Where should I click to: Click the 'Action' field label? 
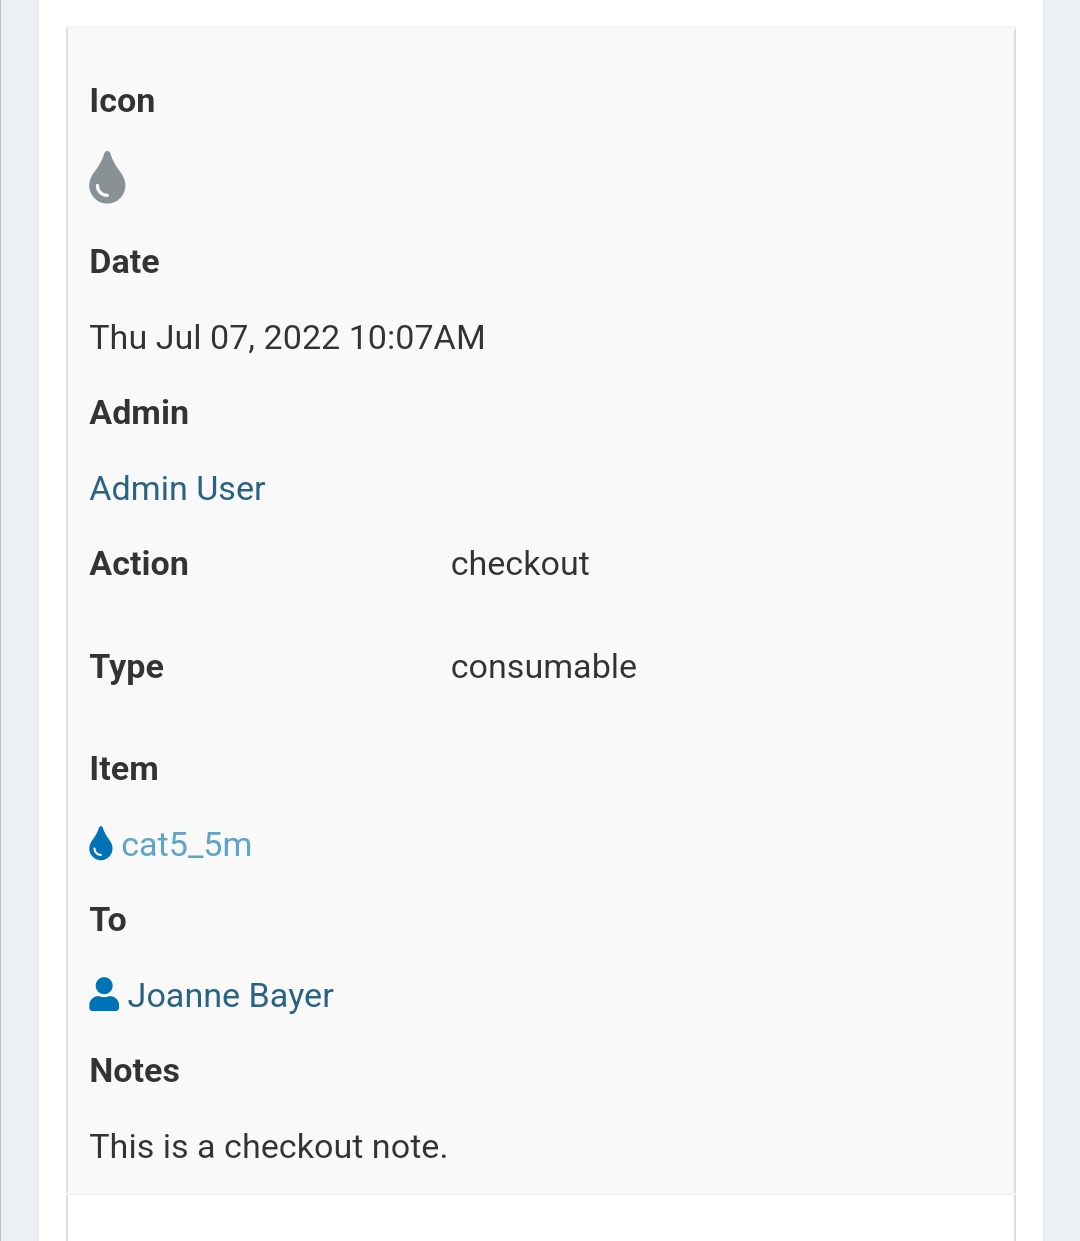139,564
